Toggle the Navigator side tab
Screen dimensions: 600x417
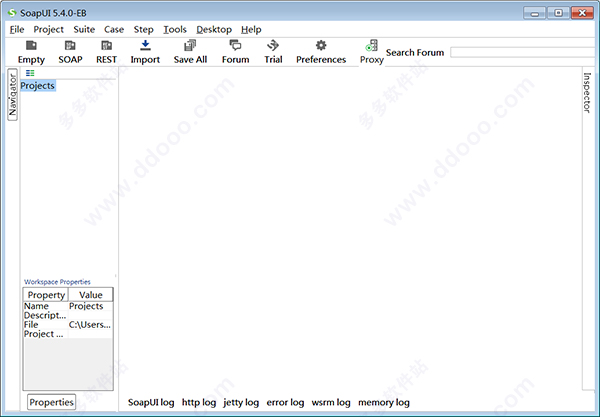(13, 94)
